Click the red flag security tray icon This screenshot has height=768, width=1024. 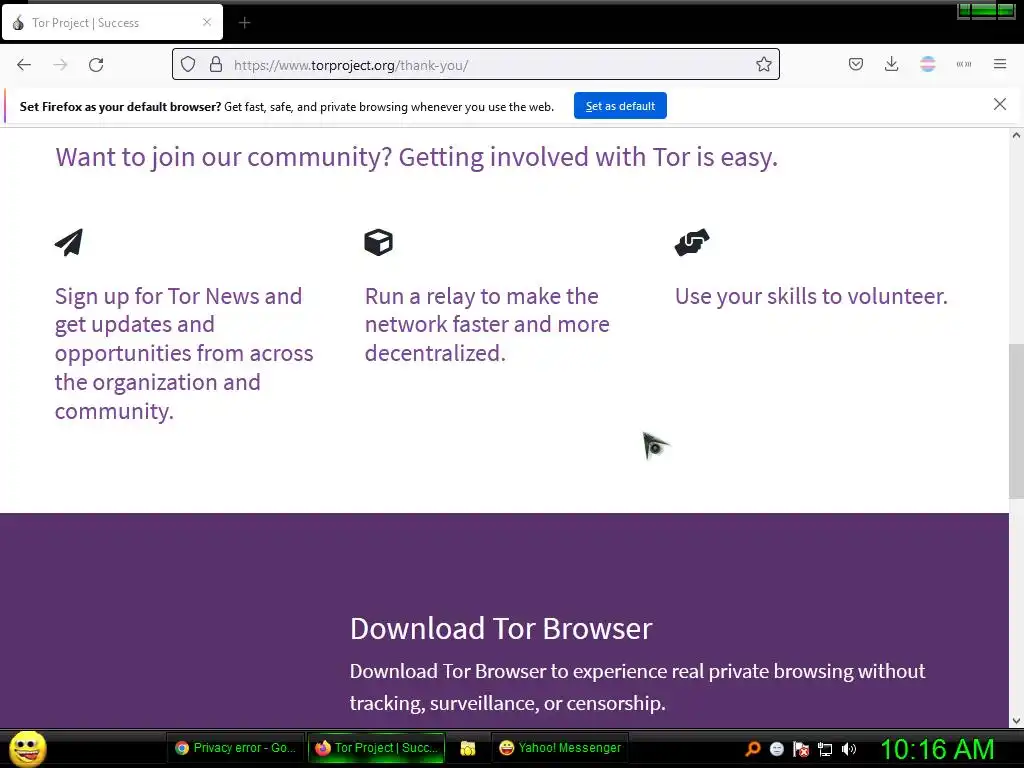(801, 749)
